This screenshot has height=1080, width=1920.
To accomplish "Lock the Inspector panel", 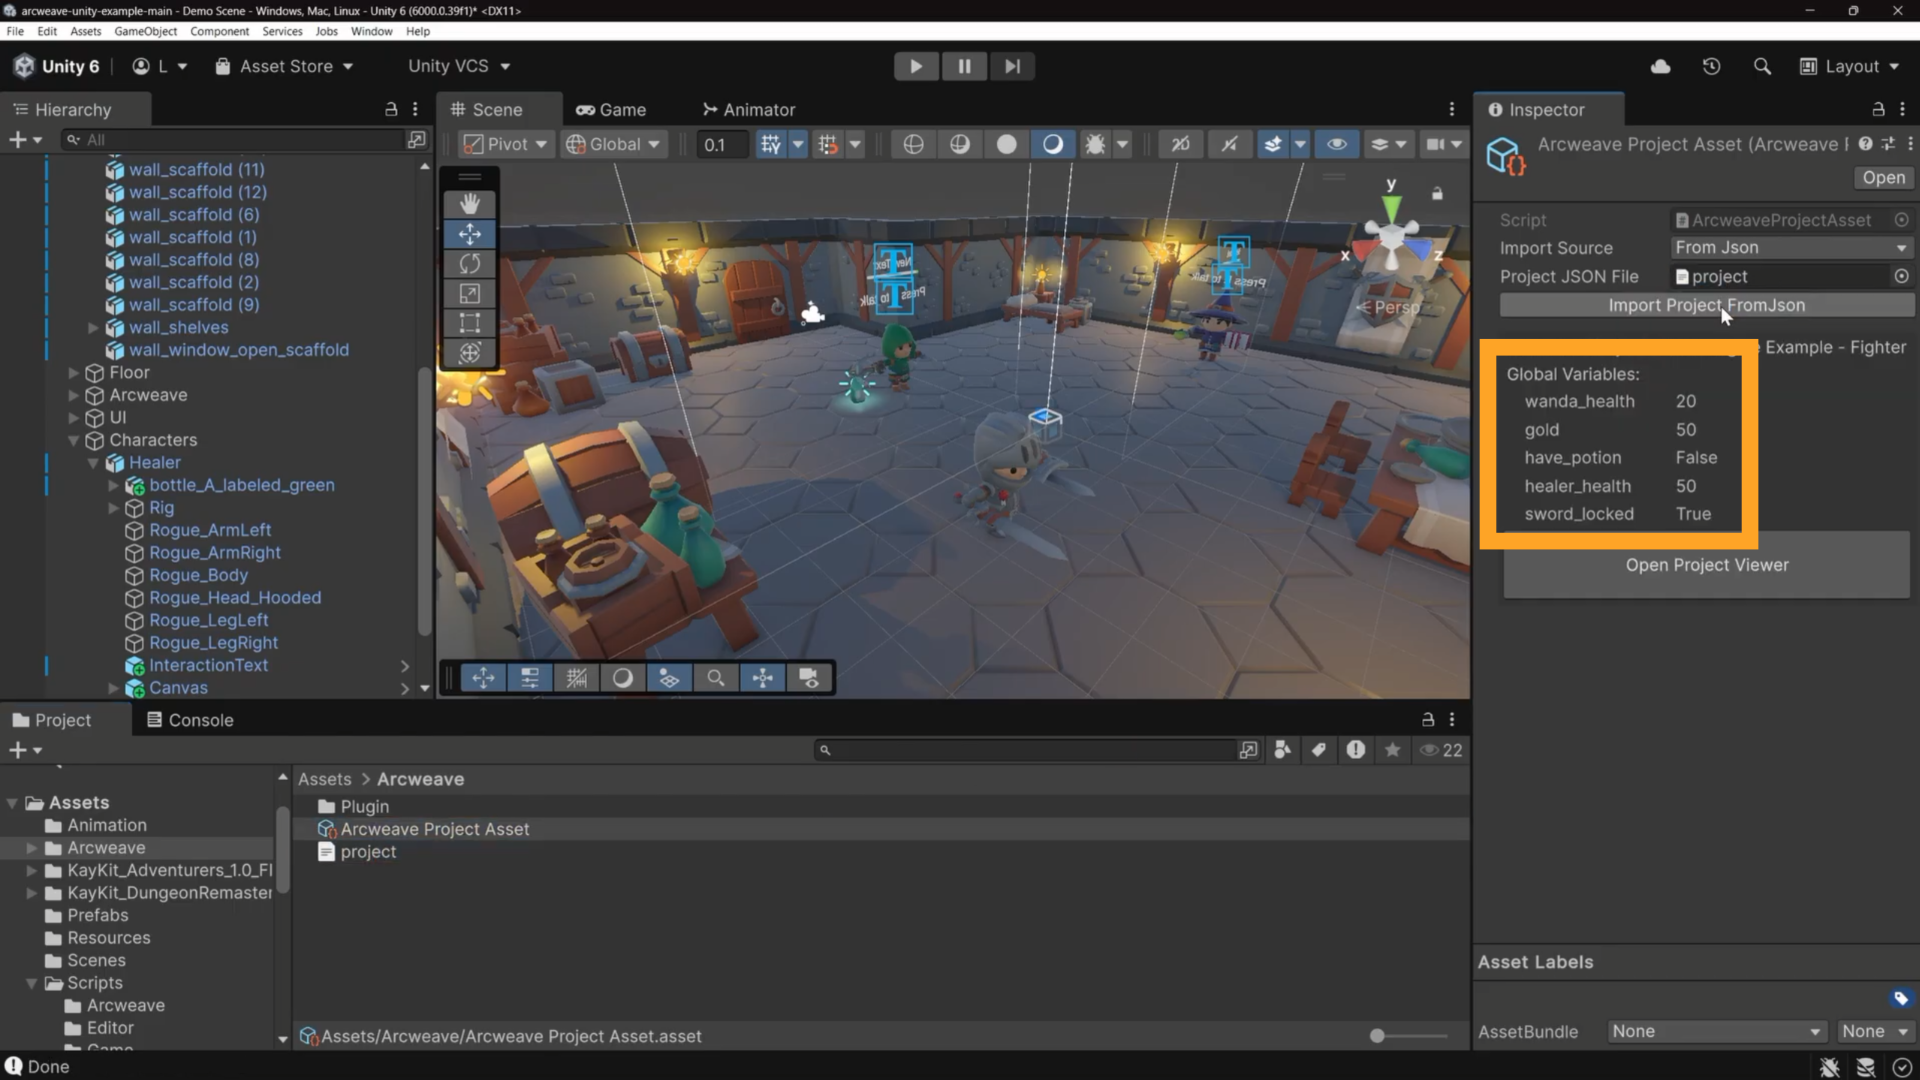I will pyautogui.click(x=1878, y=109).
